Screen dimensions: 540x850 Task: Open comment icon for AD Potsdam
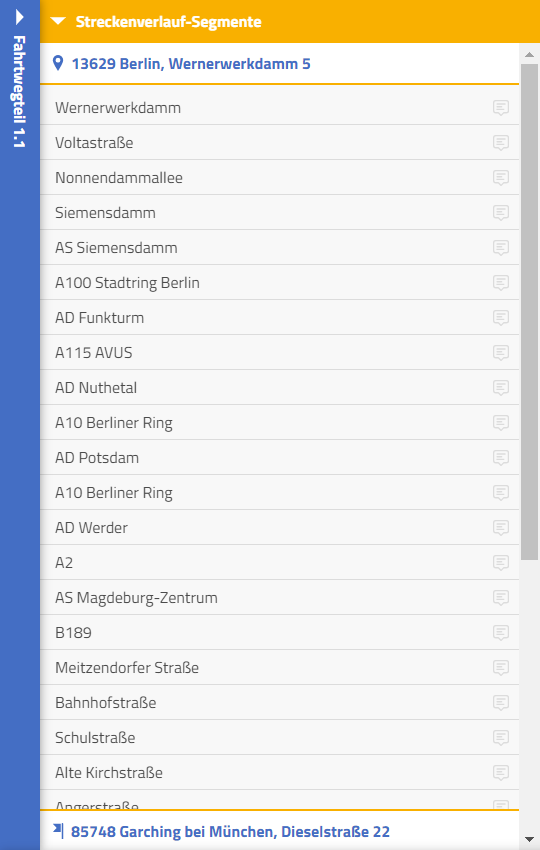(500, 458)
